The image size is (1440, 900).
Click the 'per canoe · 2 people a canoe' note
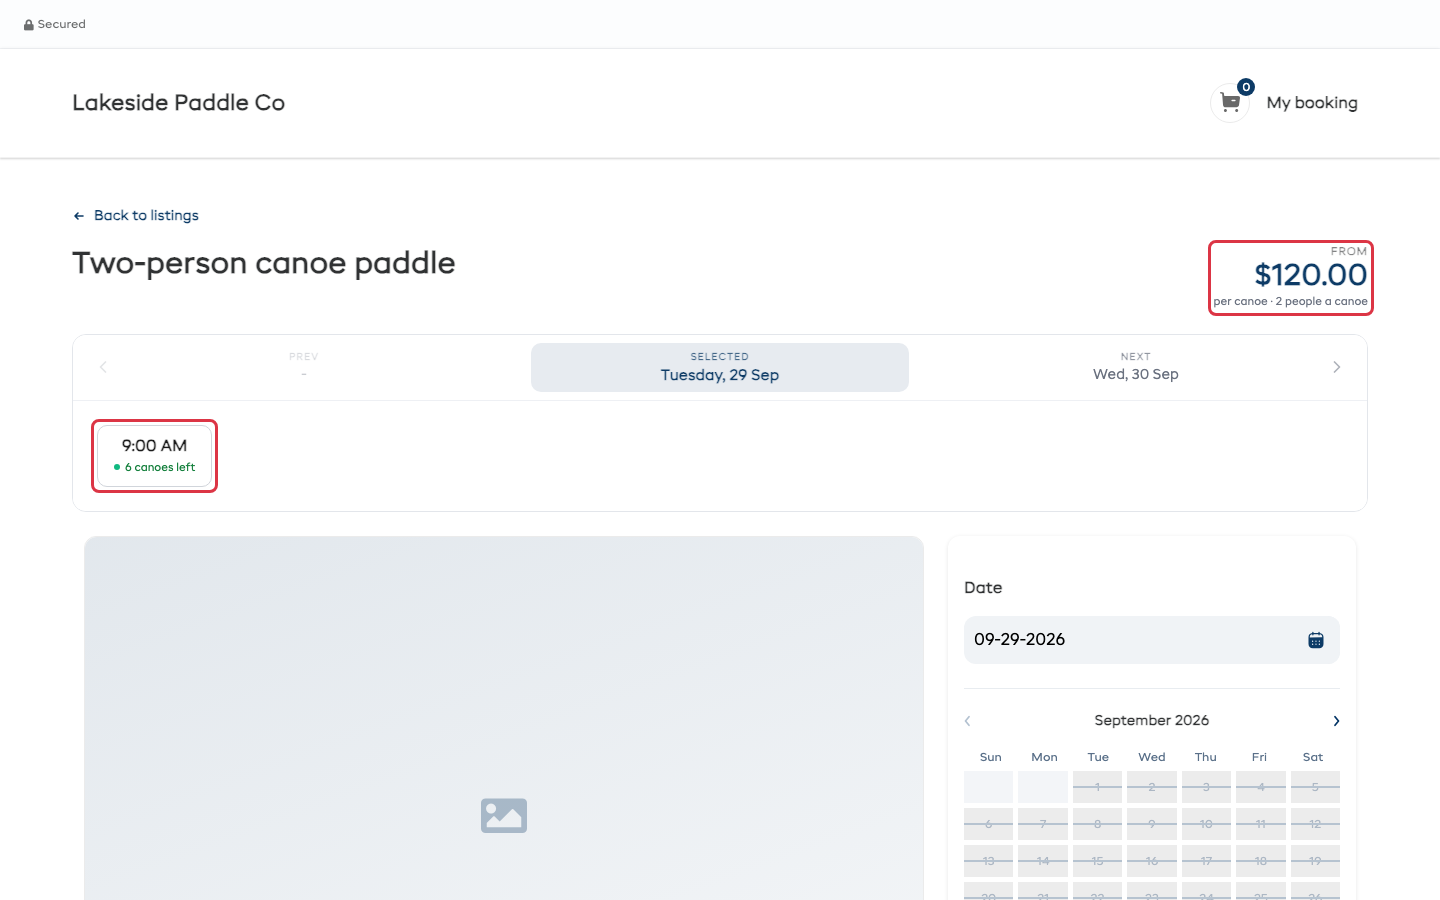(1291, 301)
